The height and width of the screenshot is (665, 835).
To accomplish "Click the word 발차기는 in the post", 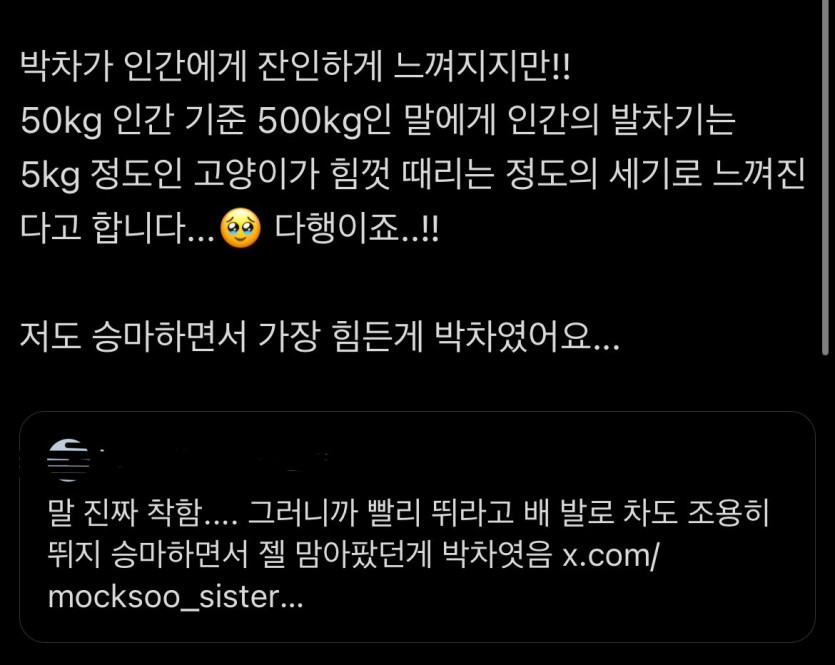I will coord(673,120).
